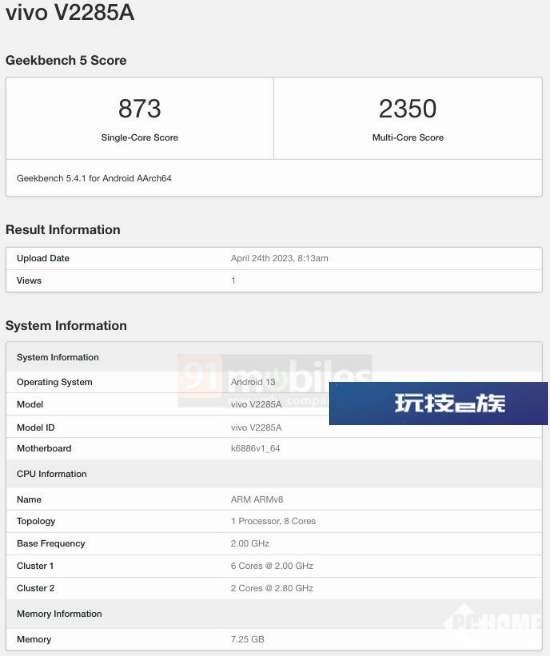
Task: Select the Android 13 value
Action: point(253,382)
